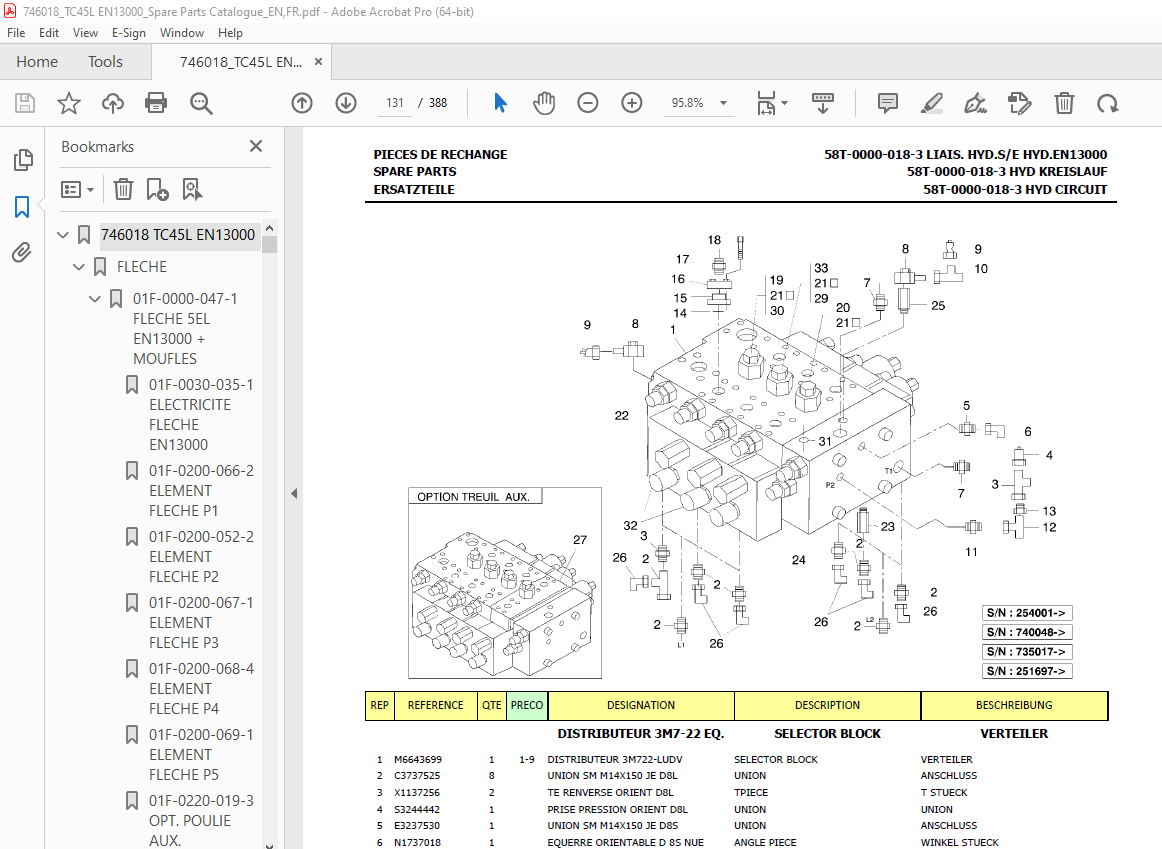Open page thumbnails panel icon
Image resolution: width=1162 pixels, height=849 pixels.
click(x=23, y=159)
